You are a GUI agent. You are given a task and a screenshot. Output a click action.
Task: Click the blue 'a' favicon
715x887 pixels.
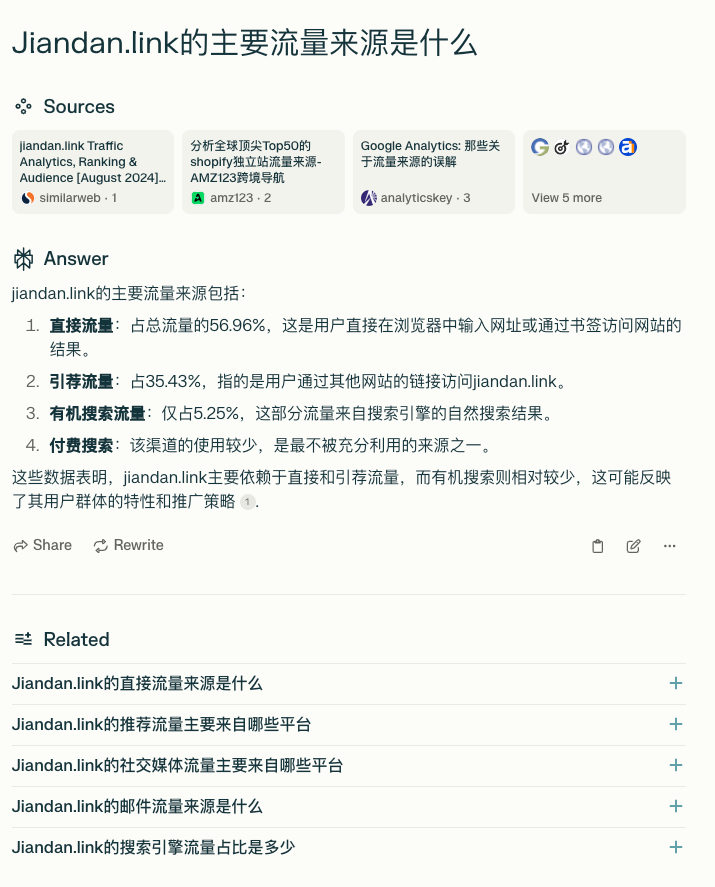coord(628,147)
